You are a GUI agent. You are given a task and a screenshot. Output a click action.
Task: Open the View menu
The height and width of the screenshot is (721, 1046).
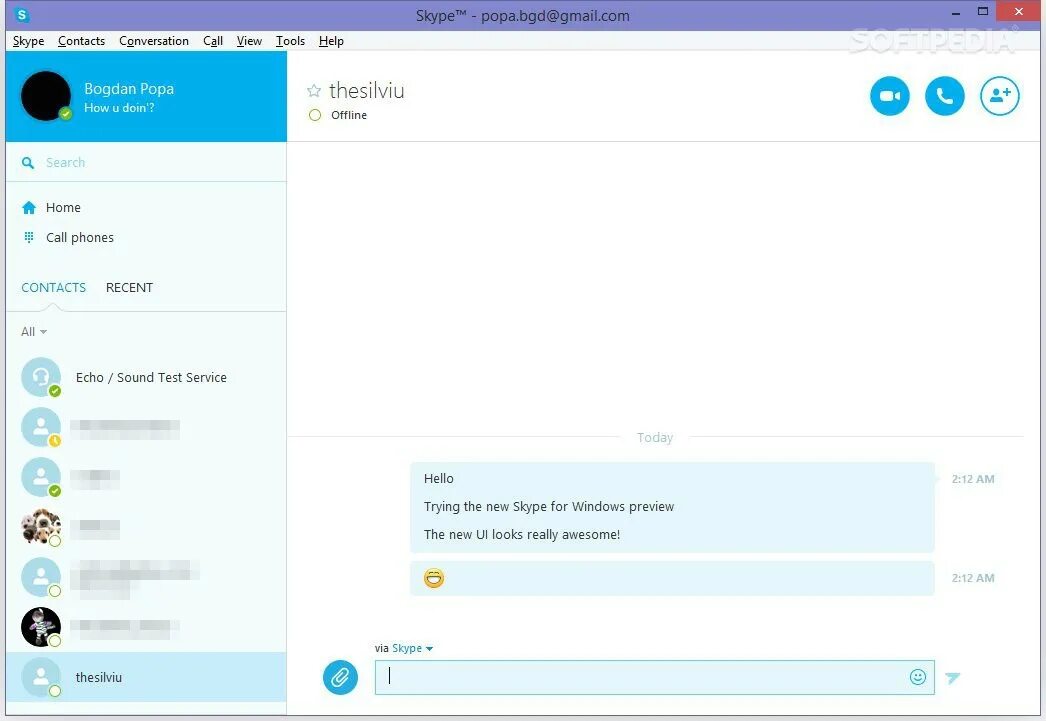tap(249, 41)
